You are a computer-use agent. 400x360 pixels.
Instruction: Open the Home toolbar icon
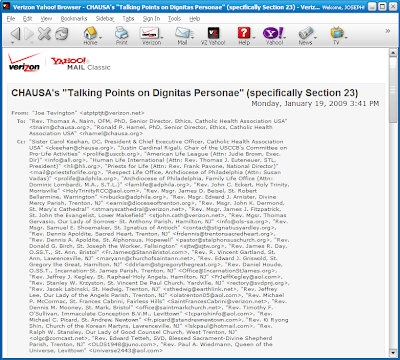[90, 36]
